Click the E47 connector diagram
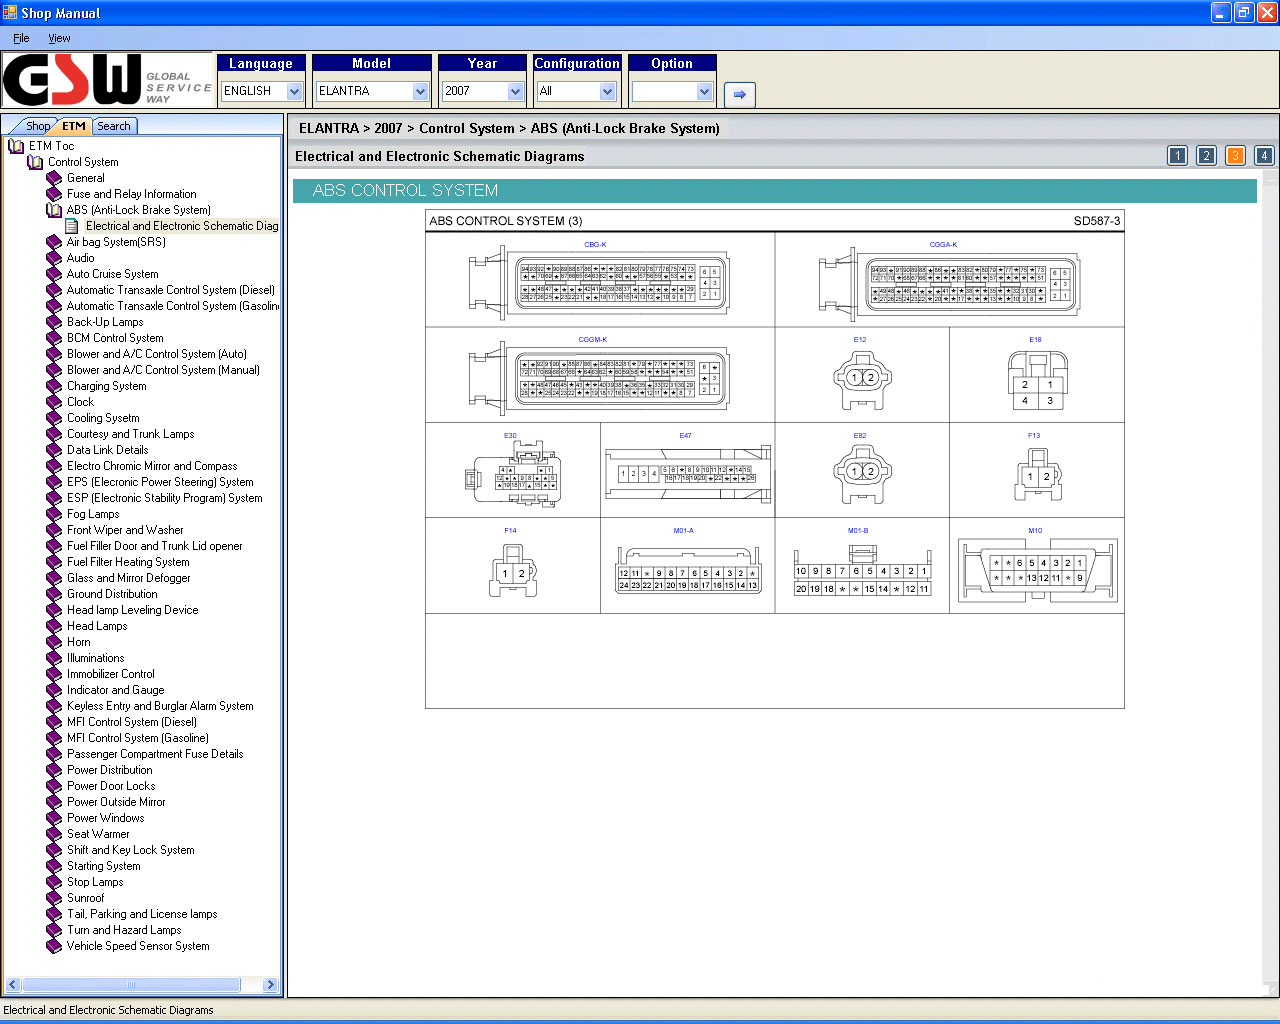 pos(688,473)
